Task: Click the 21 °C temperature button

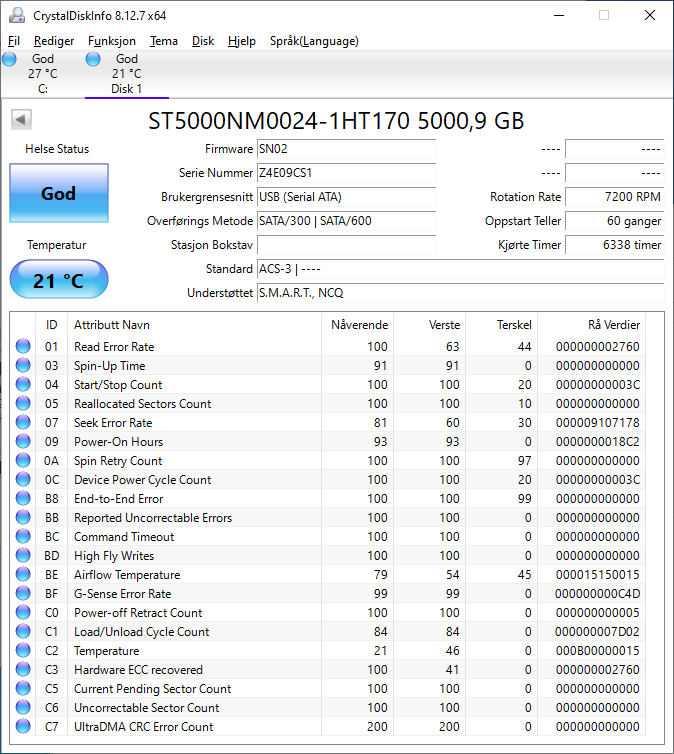Action: [58, 280]
